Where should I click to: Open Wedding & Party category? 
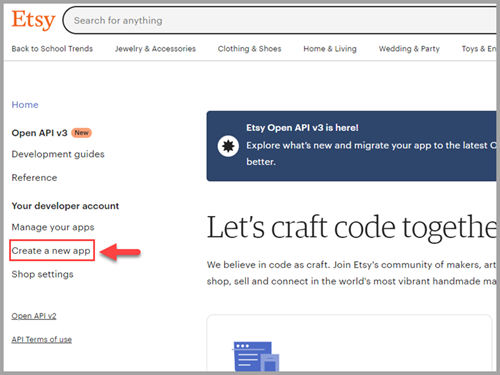coord(409,49)
